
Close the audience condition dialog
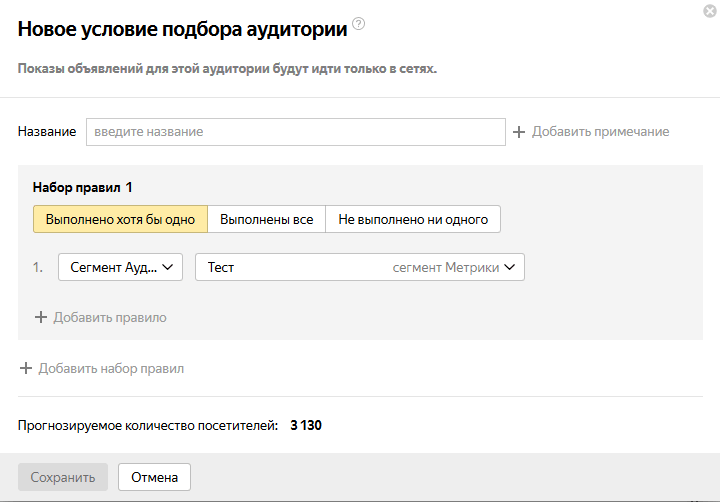[x=709, y=11]
